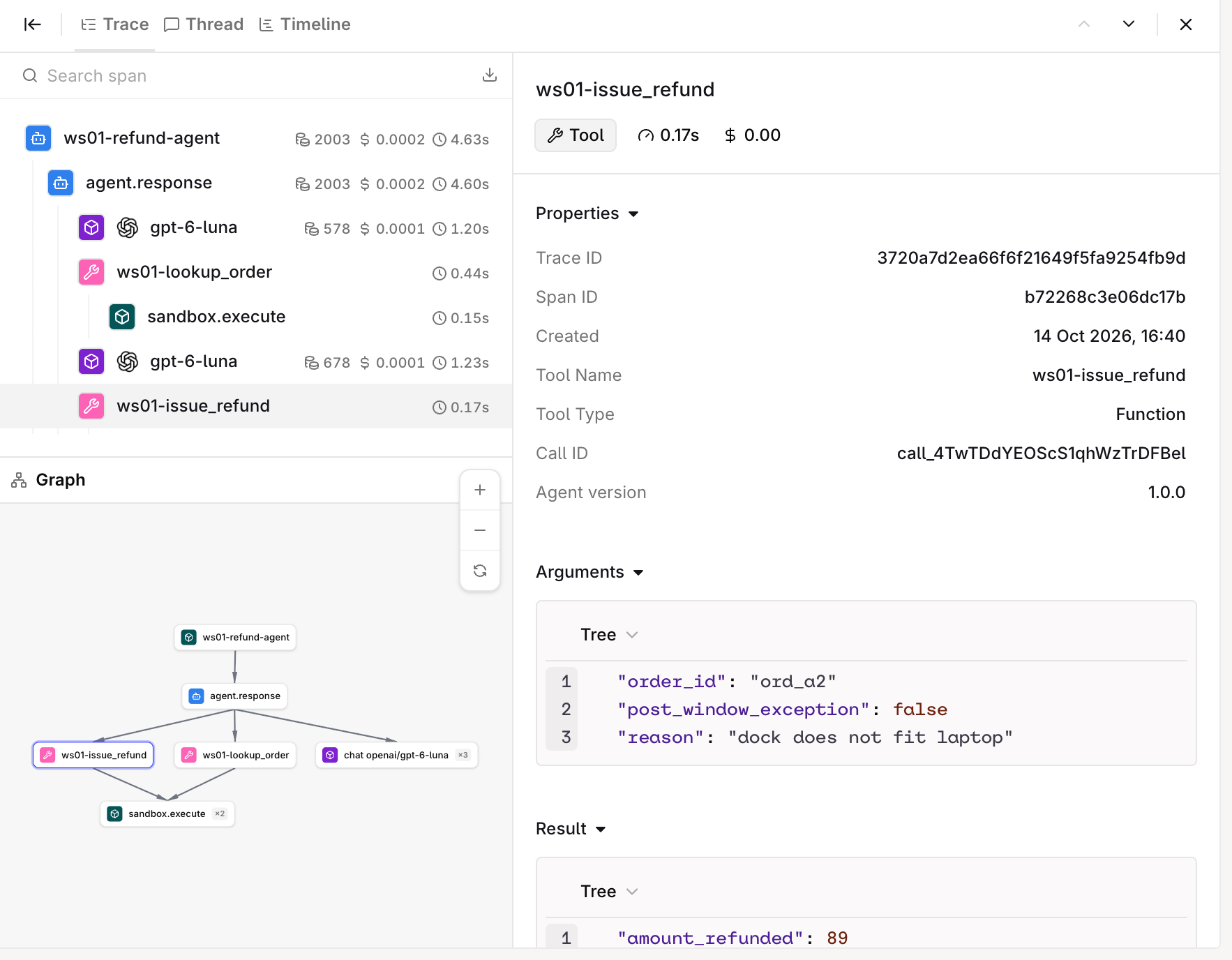Viewport: 1232px width, 960px height.
Task: Click the sandbox.execute graph node
Action: pos(167,814)
